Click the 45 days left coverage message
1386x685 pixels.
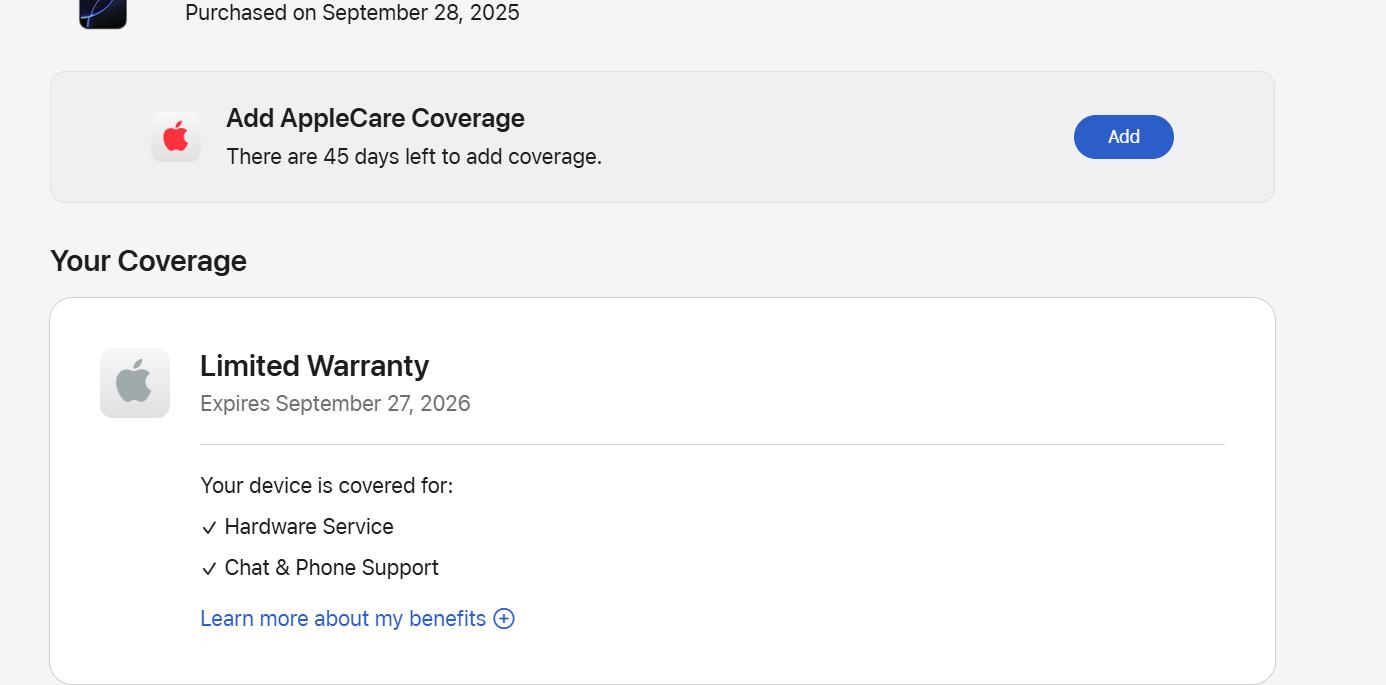click(414, 157)
